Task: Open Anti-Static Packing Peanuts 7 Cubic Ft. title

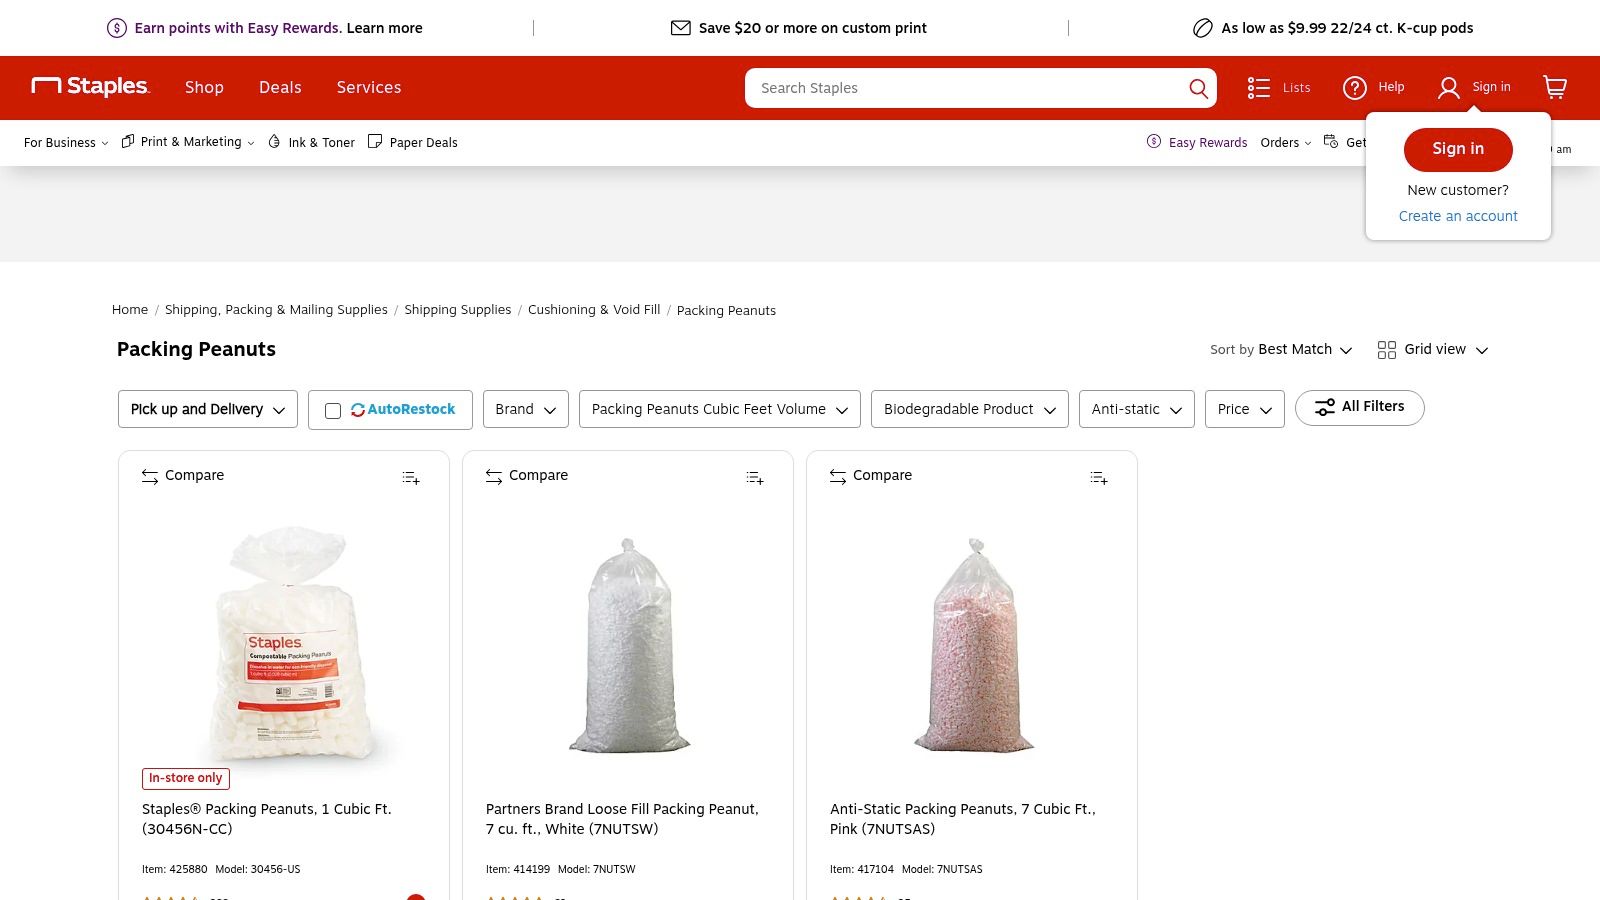Action: click(963, 819)
